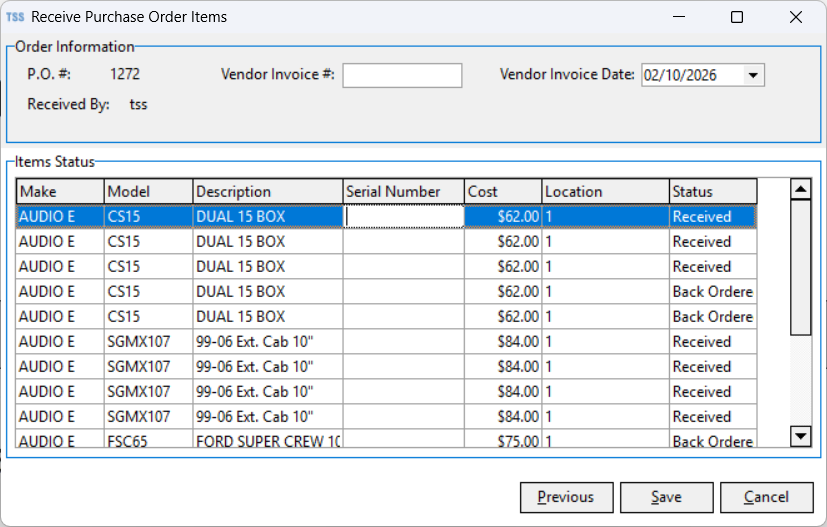Click the Make column header
Screen dimensions: 827x527
(60, 192)
